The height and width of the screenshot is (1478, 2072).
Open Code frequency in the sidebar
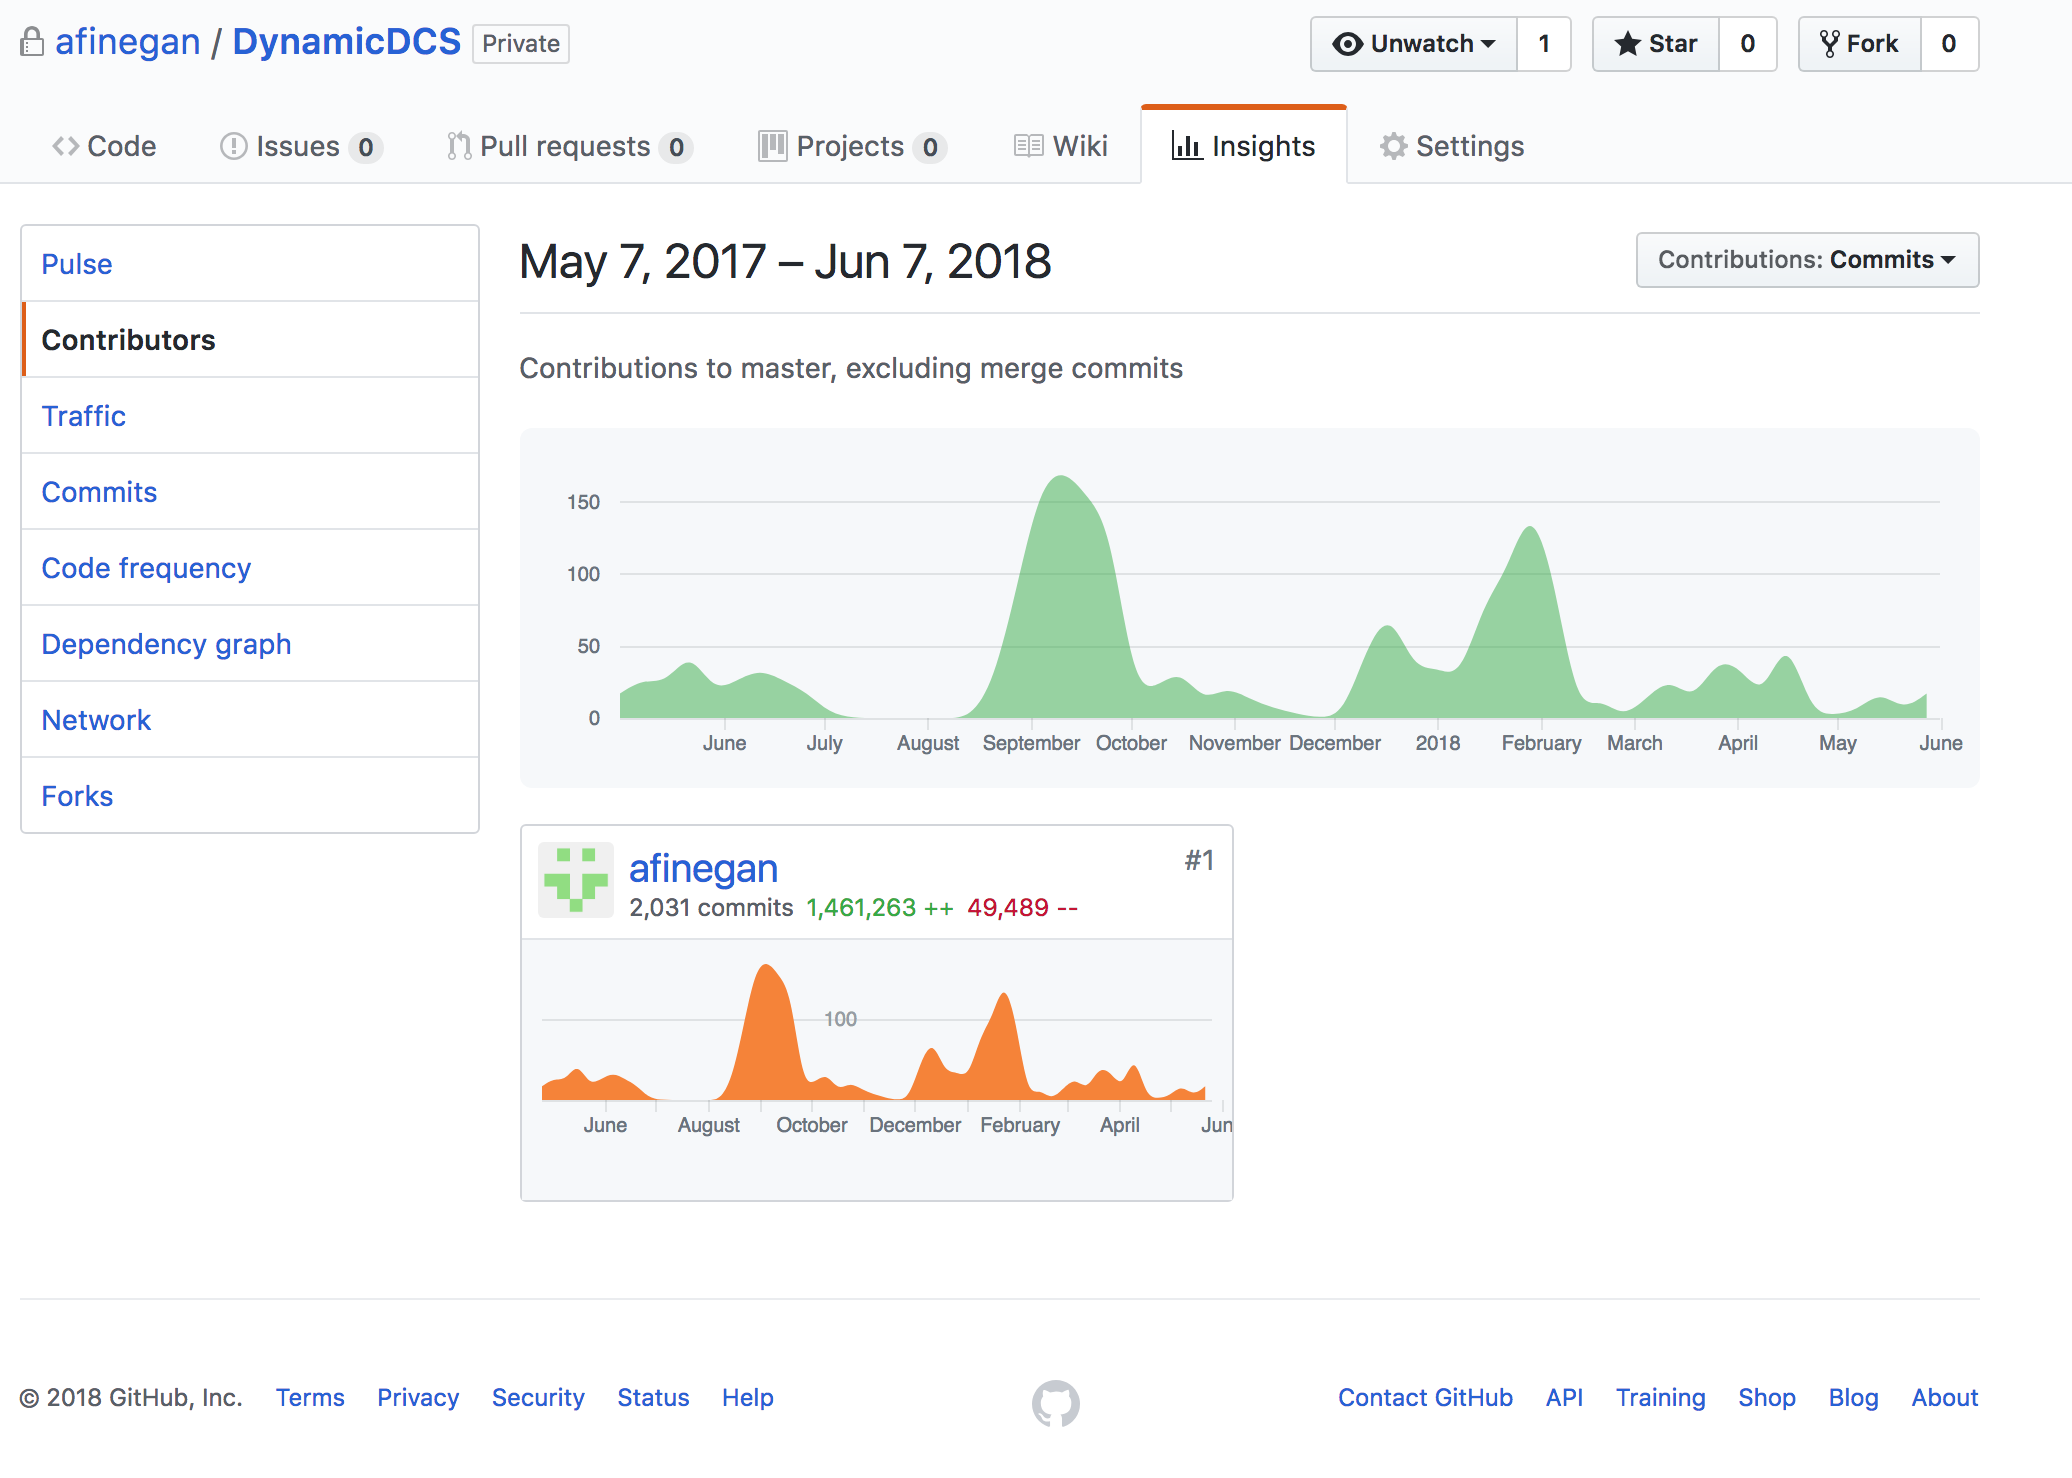250,568
